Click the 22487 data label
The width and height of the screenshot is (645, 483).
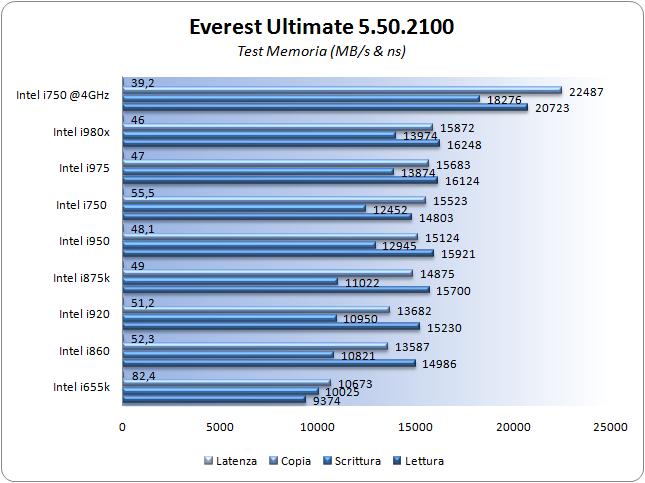click(587, 91)
